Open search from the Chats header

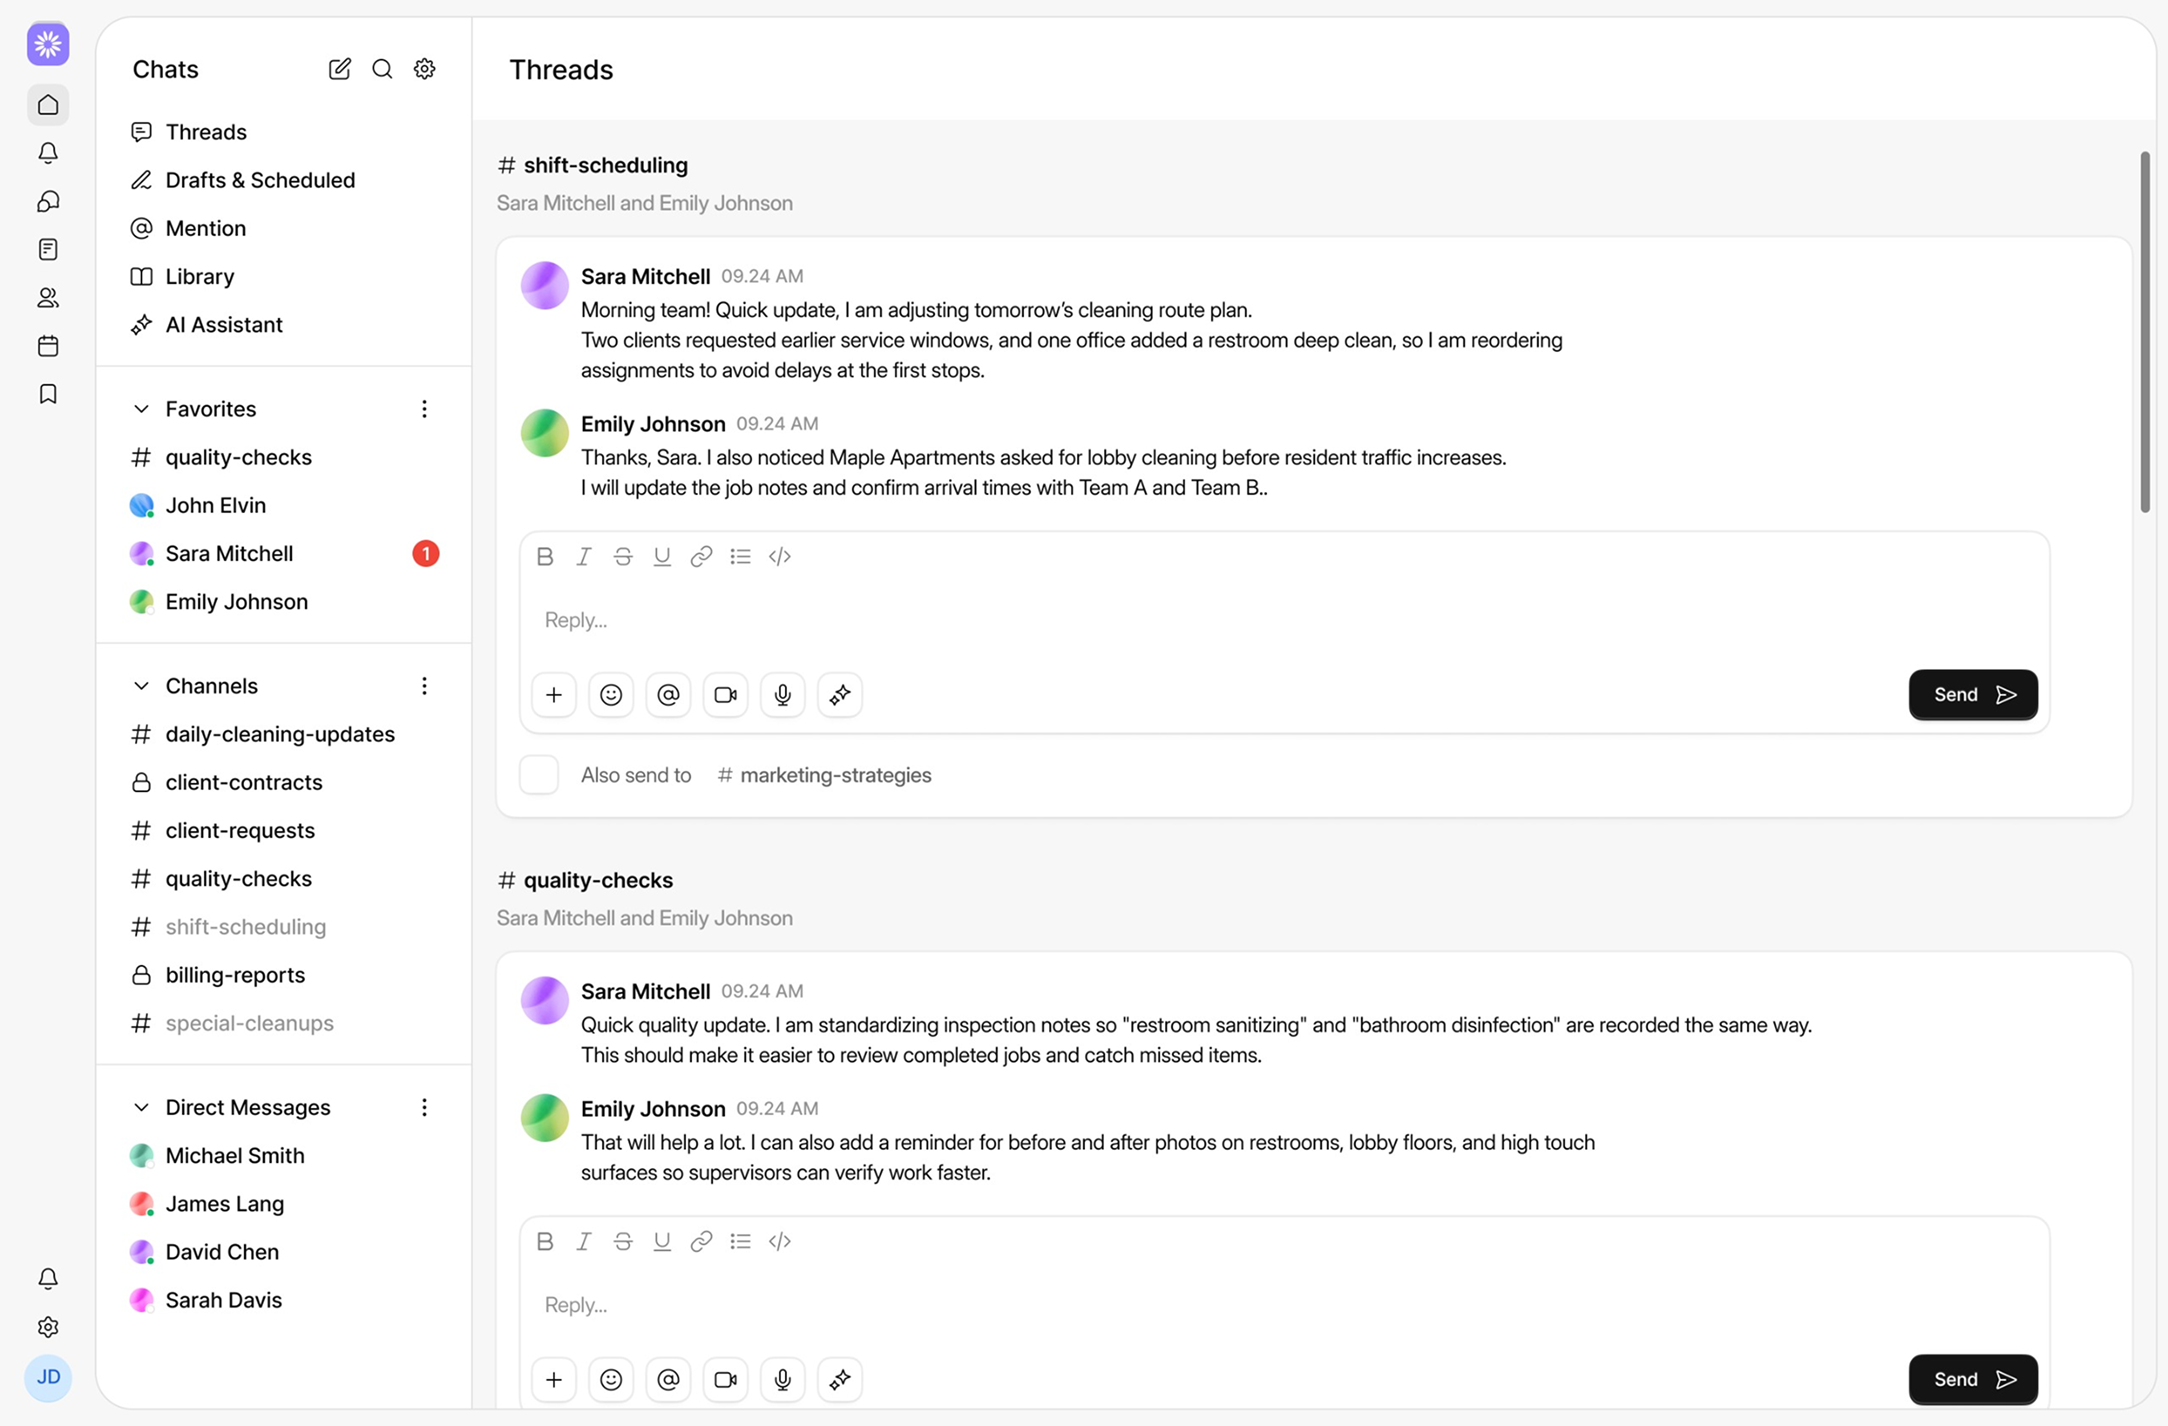tap(382, 69)
